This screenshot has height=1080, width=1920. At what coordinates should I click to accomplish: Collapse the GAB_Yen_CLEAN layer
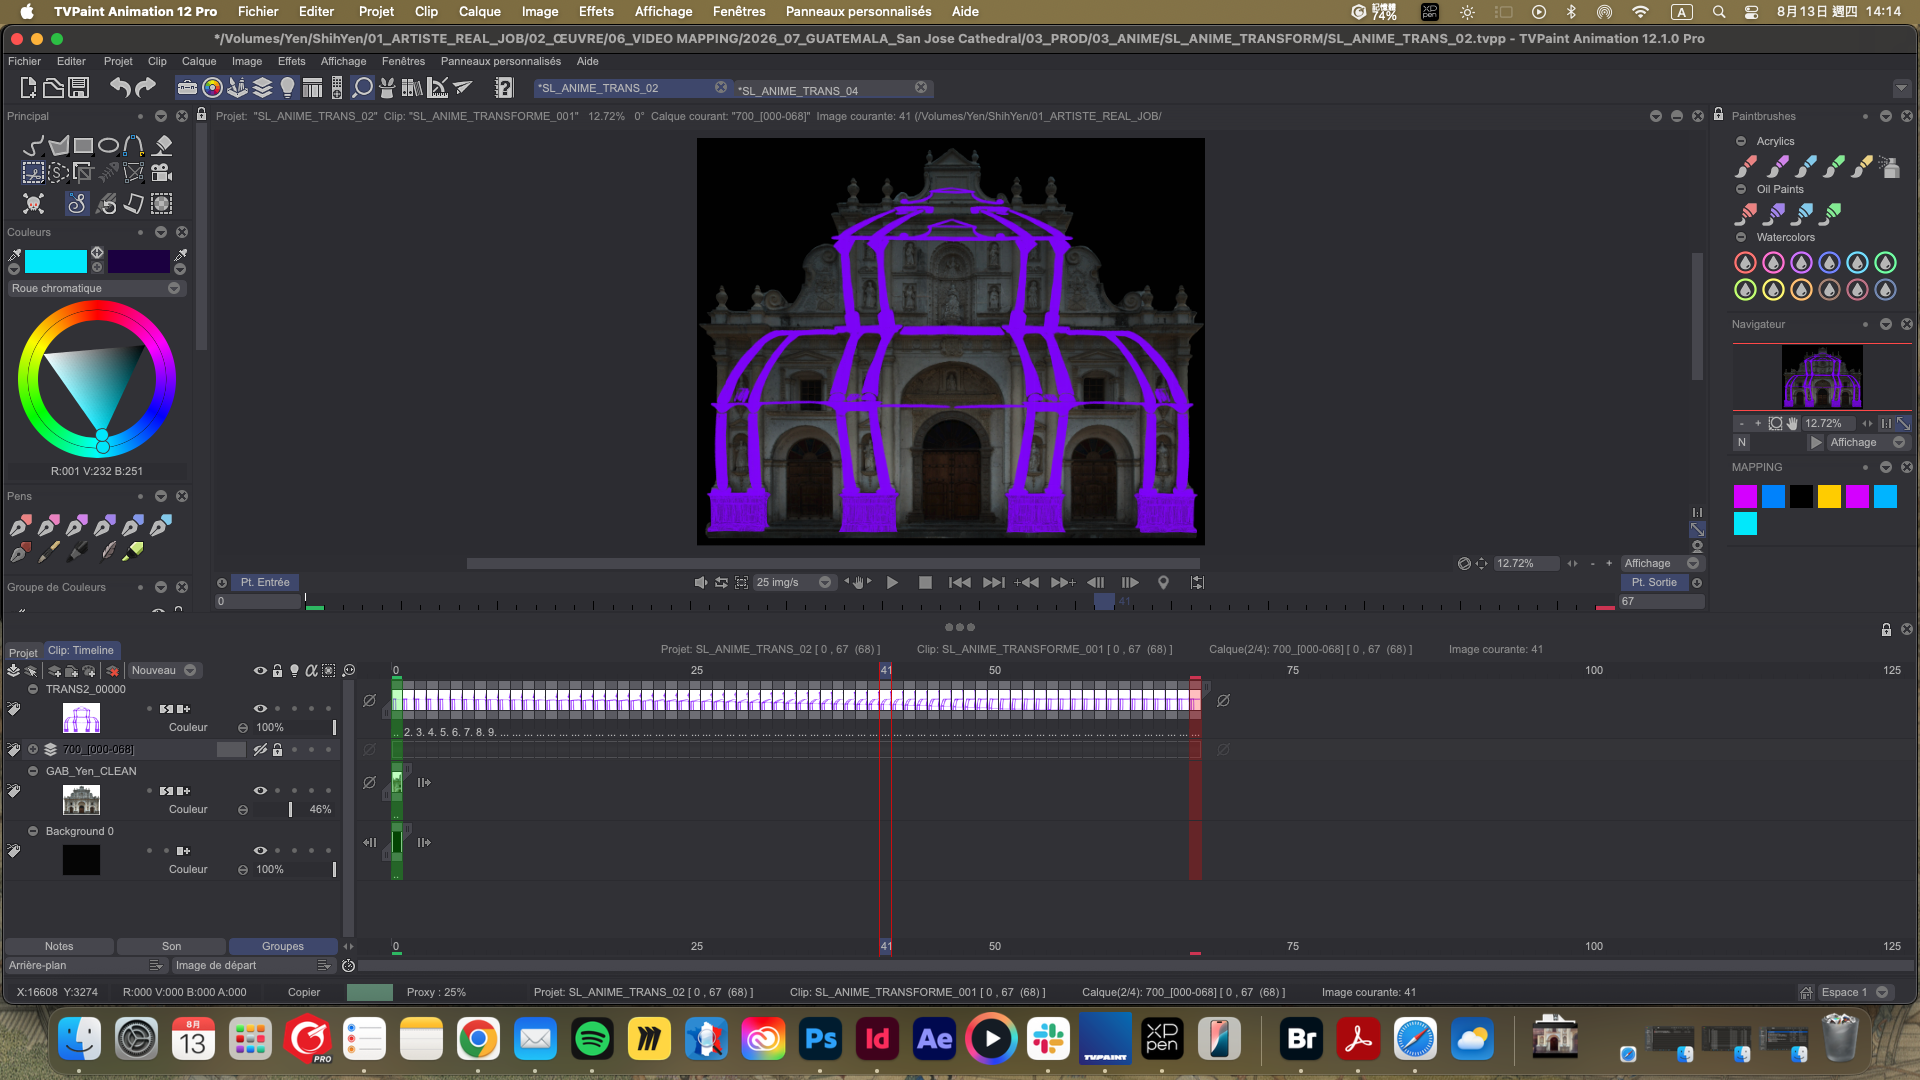pyautogui.click(x=33, y=772)
